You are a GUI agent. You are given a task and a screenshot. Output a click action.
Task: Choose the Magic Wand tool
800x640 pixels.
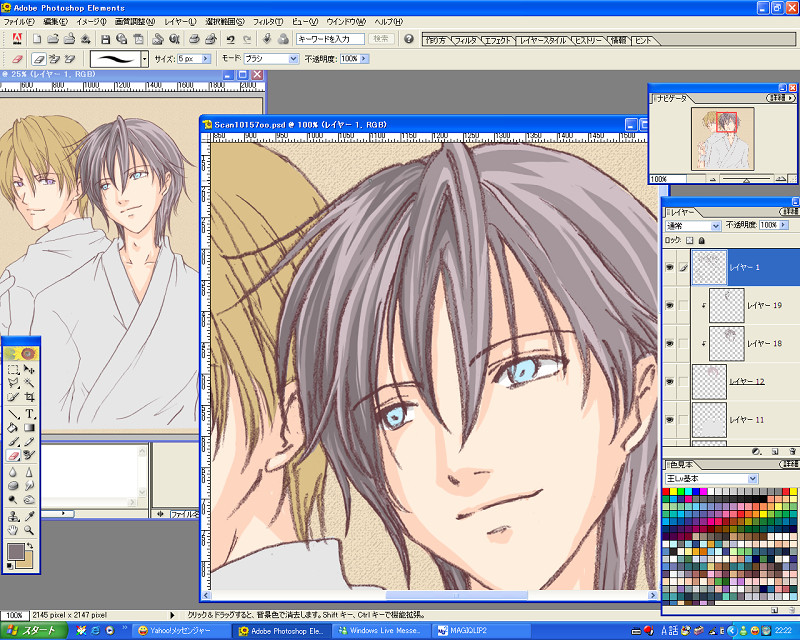[x=29, y=383]
